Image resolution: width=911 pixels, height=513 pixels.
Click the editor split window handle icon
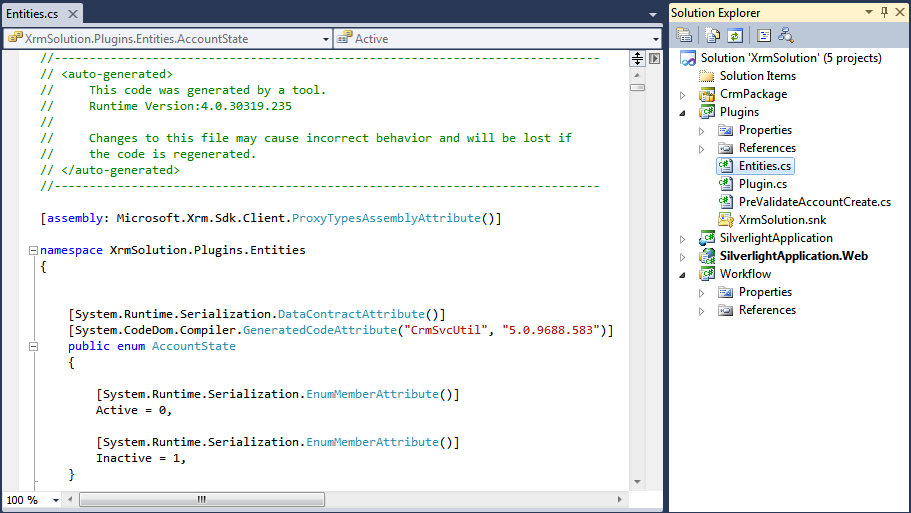(637, 58)
